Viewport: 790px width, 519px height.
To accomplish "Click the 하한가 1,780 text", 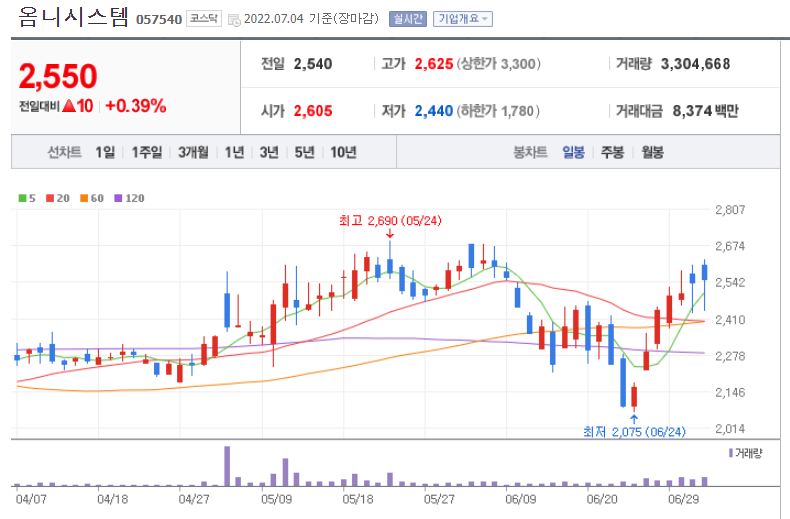I will [x=498, y=111].
